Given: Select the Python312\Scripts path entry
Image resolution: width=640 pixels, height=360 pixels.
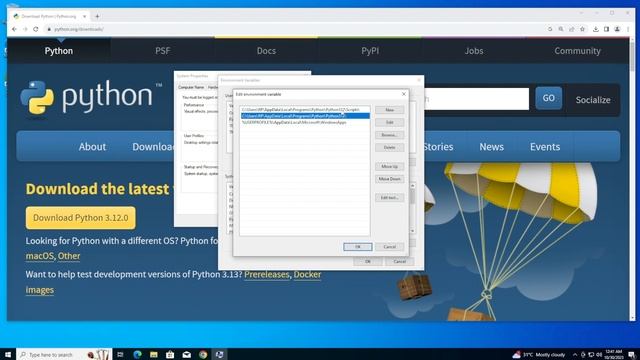Looking at the screenshot, I should tap(305, 109).
